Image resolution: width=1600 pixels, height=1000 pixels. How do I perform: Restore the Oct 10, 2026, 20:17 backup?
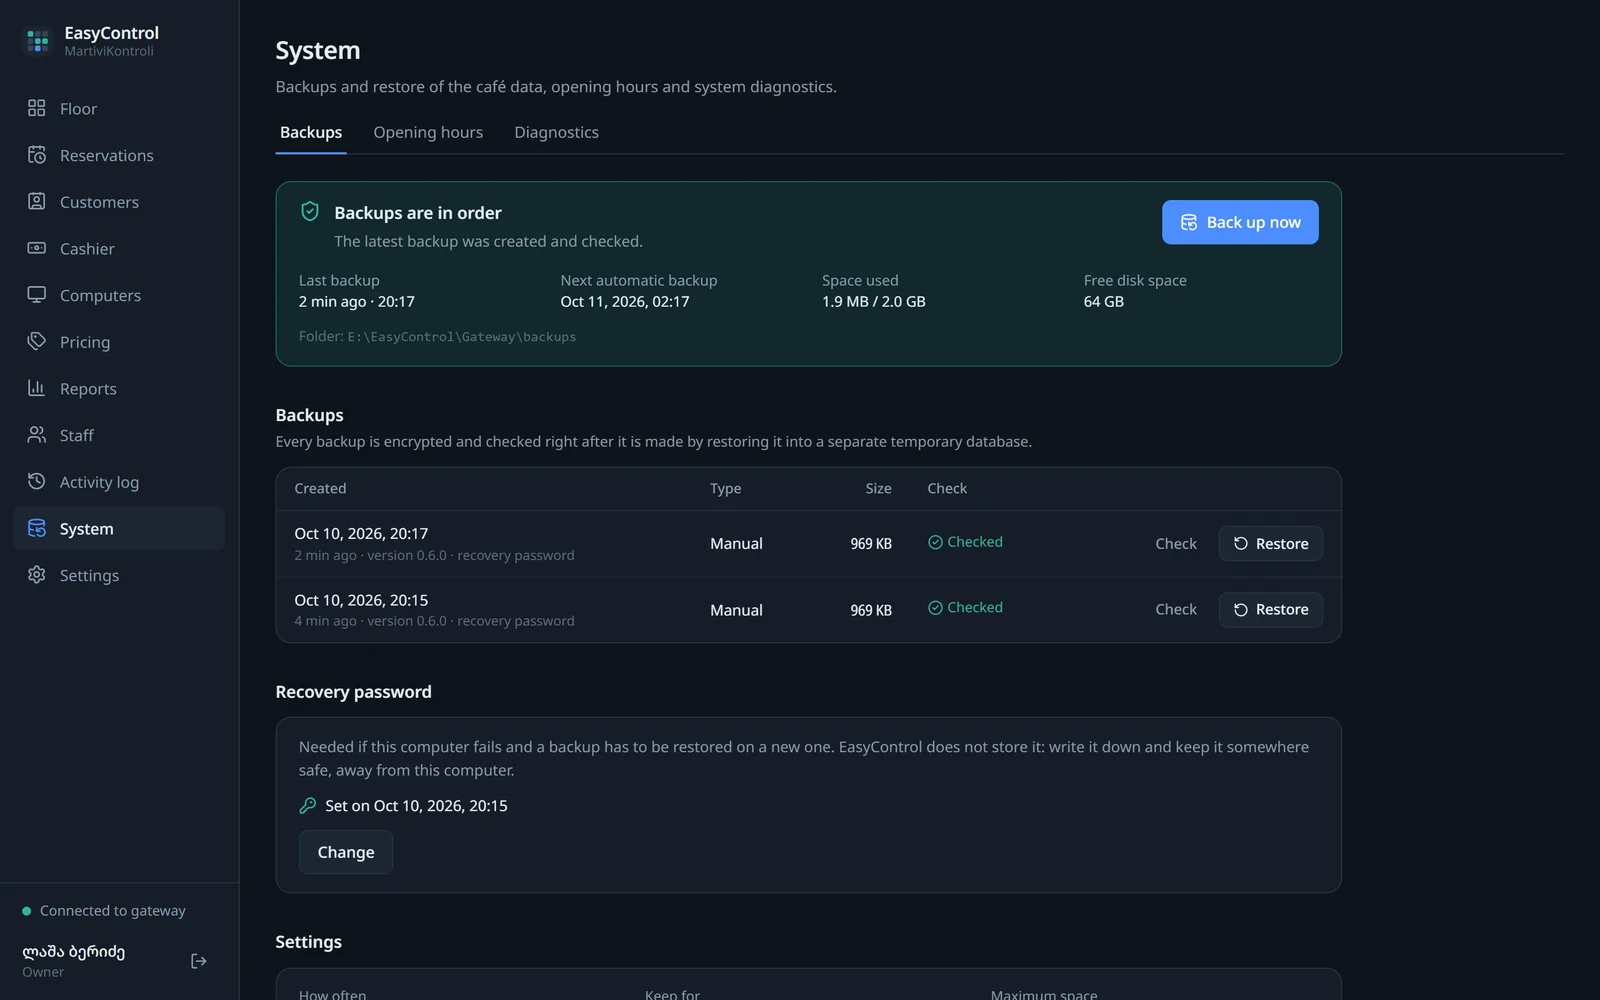pos(1271,544)
